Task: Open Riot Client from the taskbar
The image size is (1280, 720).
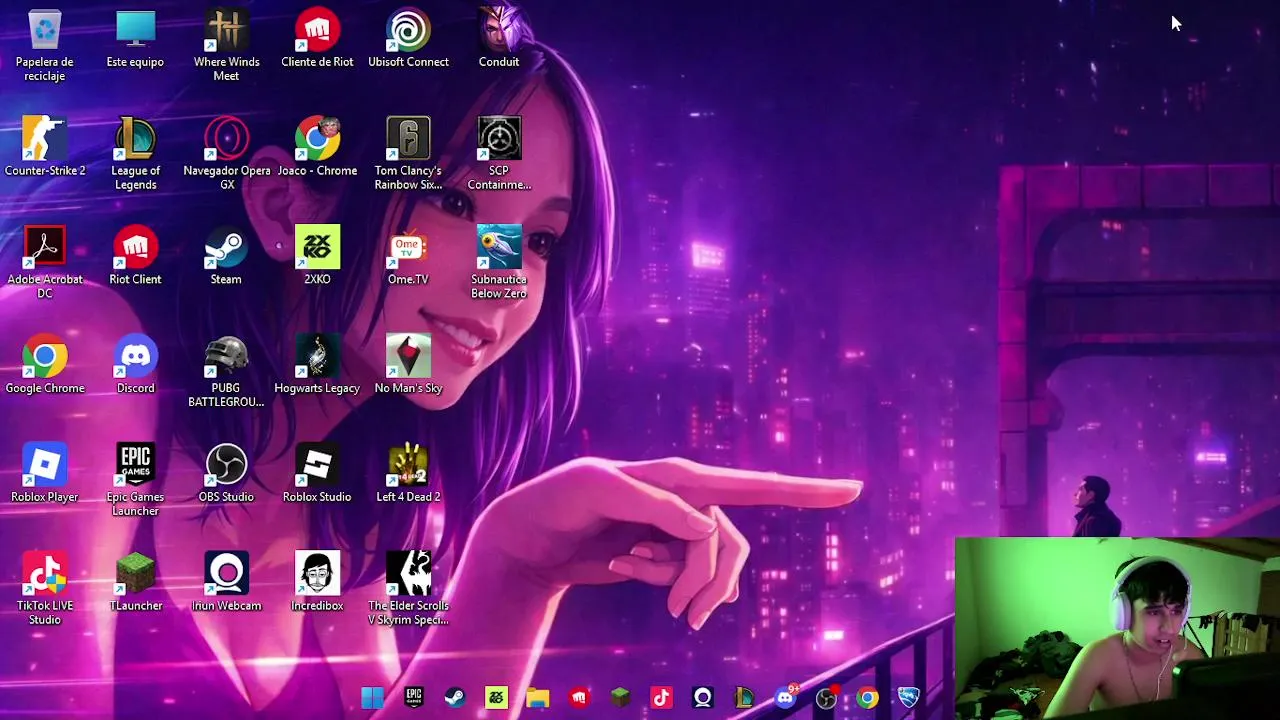Action: click(x=579, y=698)
